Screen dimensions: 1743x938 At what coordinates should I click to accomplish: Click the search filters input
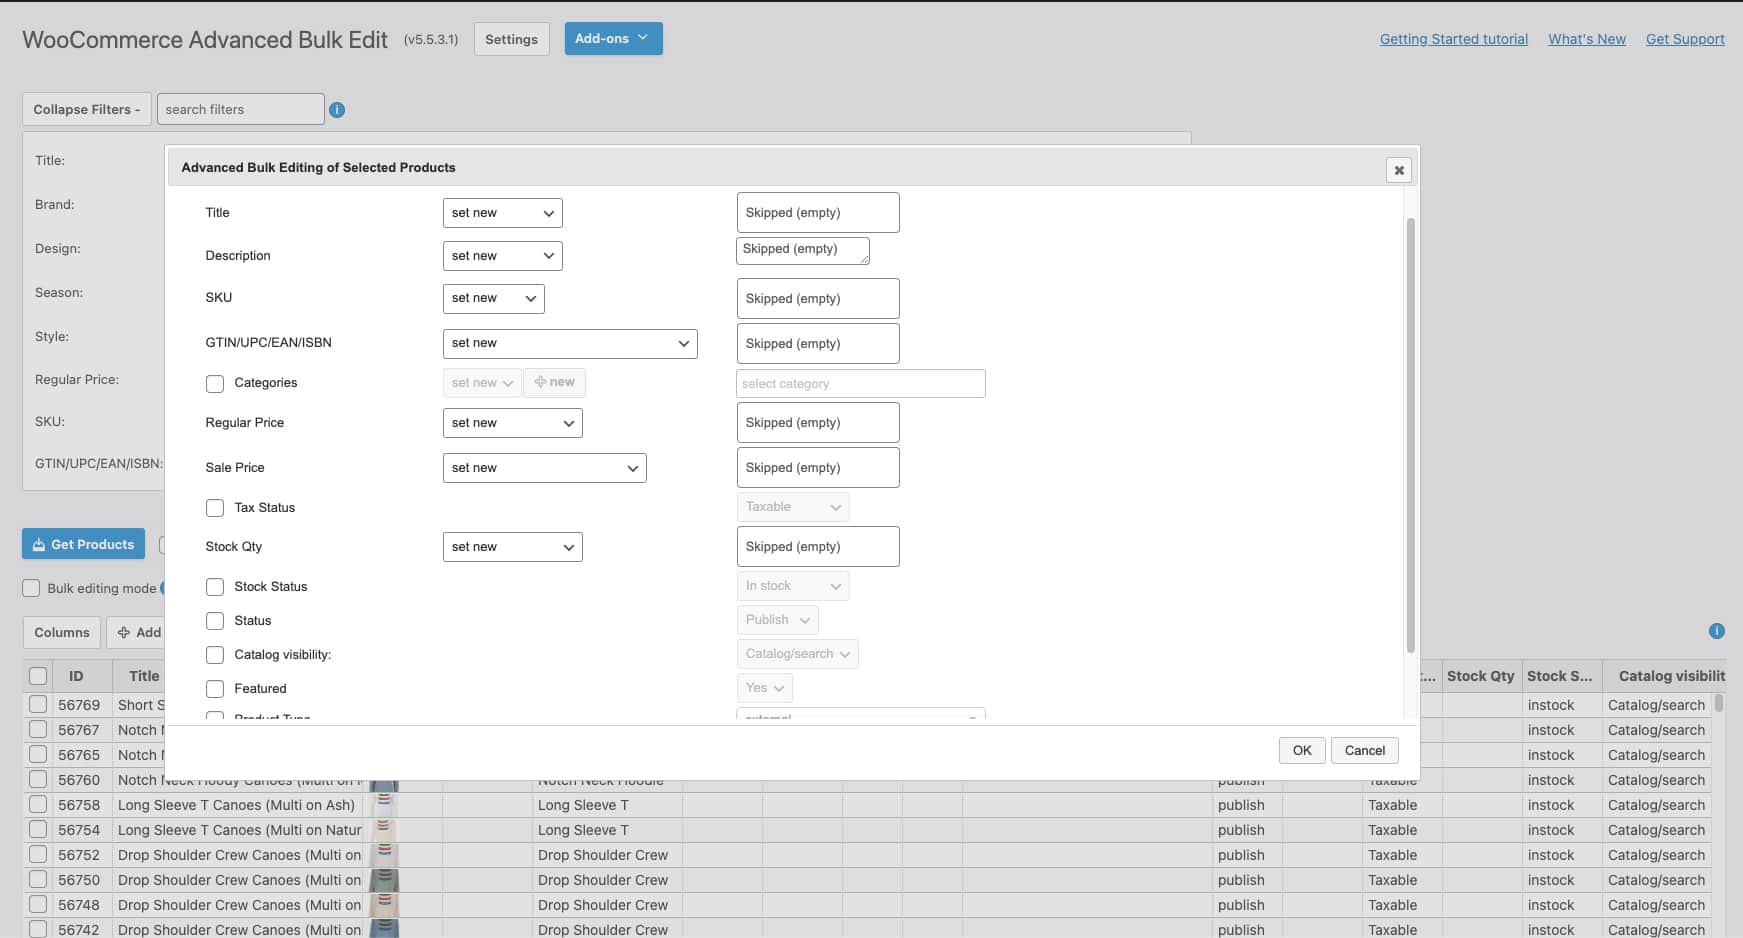(240, 109)
